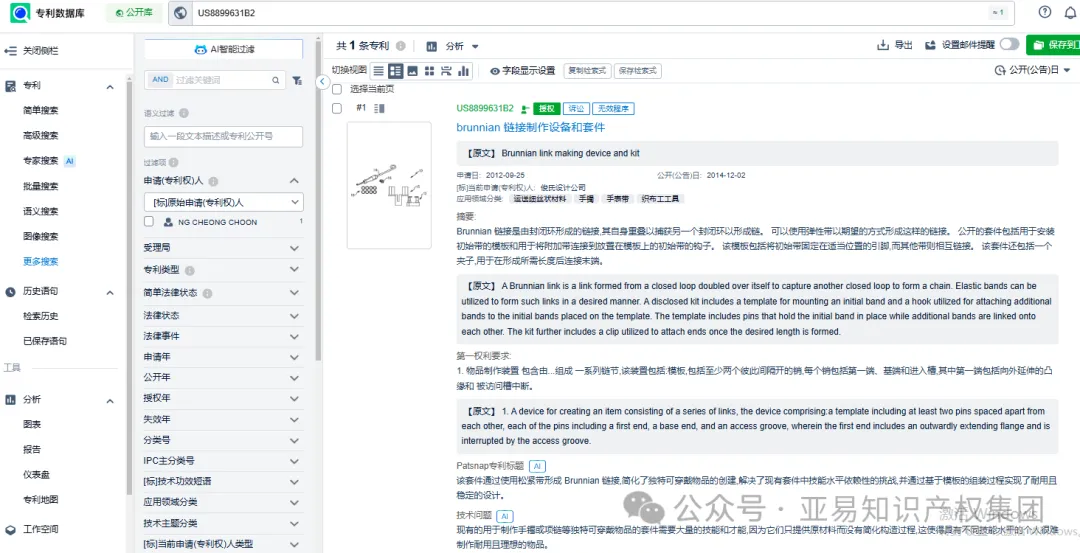The image size is (1080, 553).
Task: Click the funnel filter icon beside keyword box
Action: tap(297, 81)
